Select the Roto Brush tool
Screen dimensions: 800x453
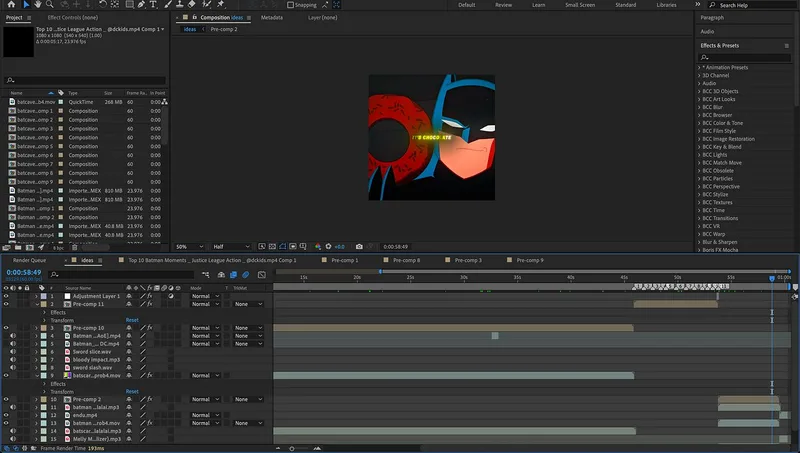point(207,5)
